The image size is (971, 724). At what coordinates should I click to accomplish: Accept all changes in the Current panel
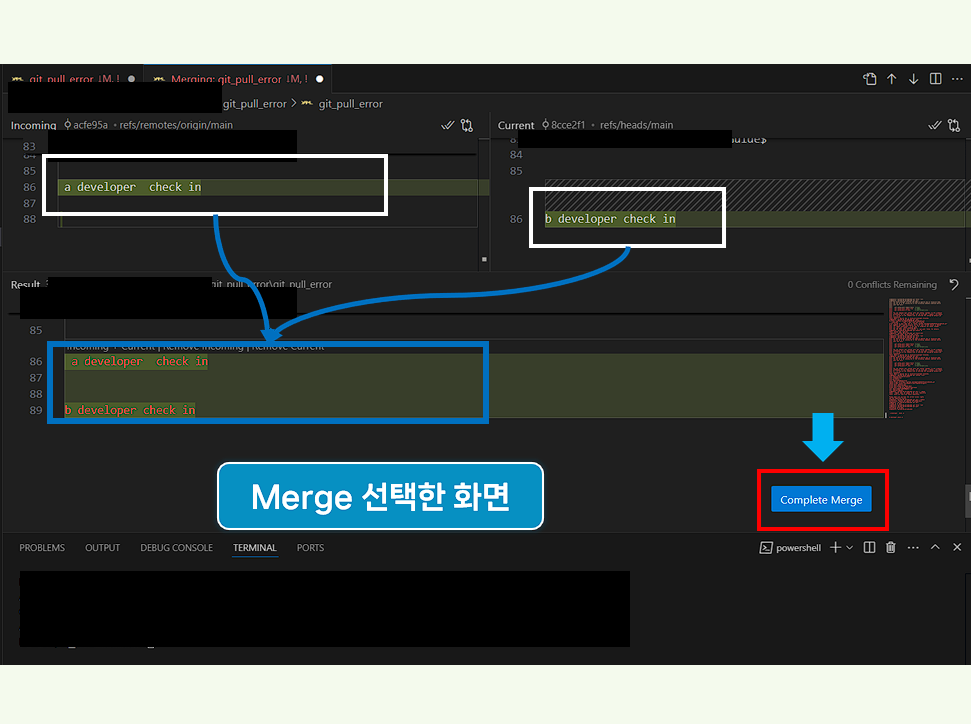click(x=934, y=125)
